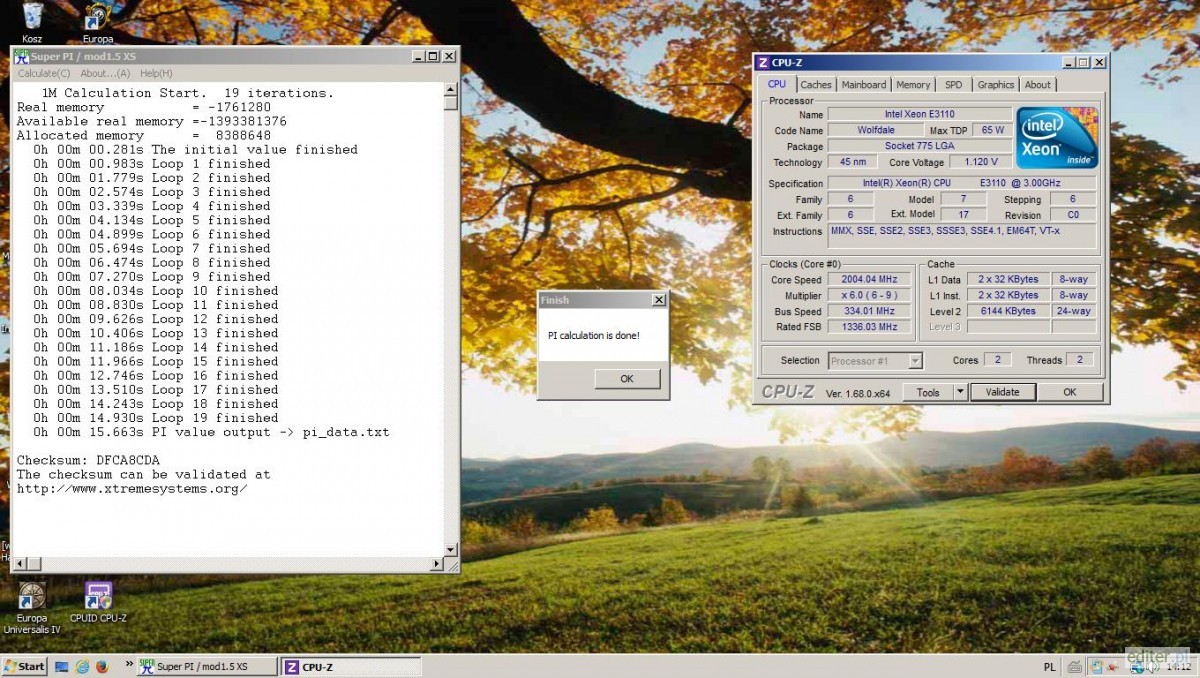Screen dimensions: 1200x678
Task: Click the Allocated memory = 8388648 line
Action: click(144, 135)
